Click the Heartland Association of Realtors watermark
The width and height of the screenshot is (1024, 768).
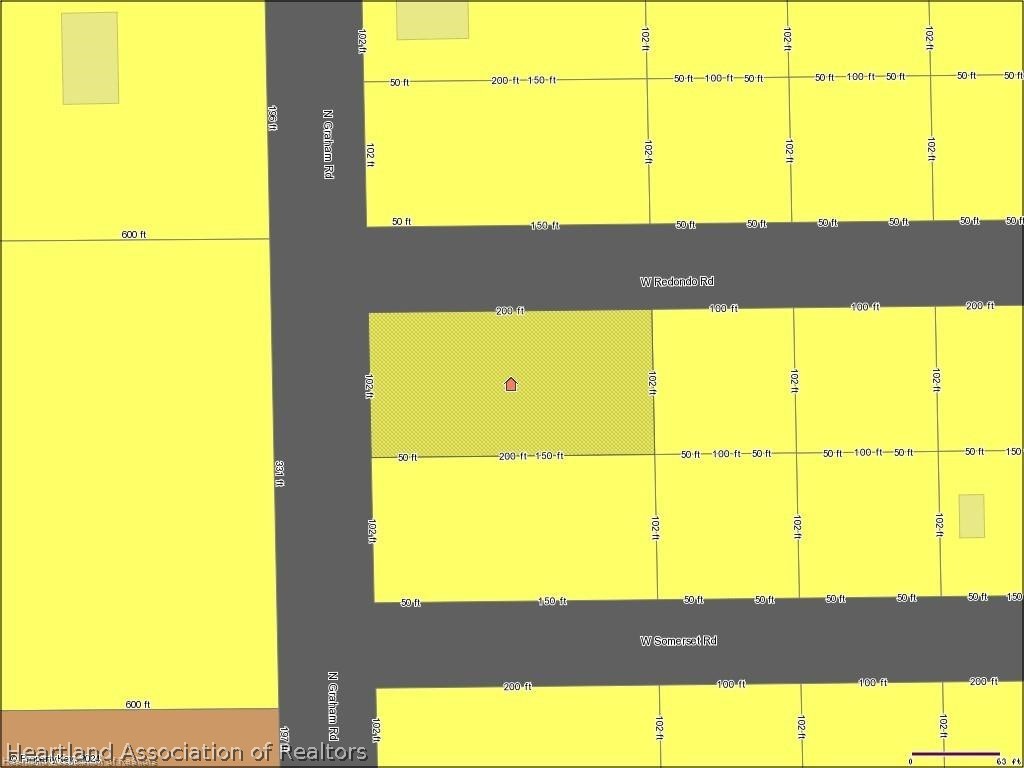[186, 752]
